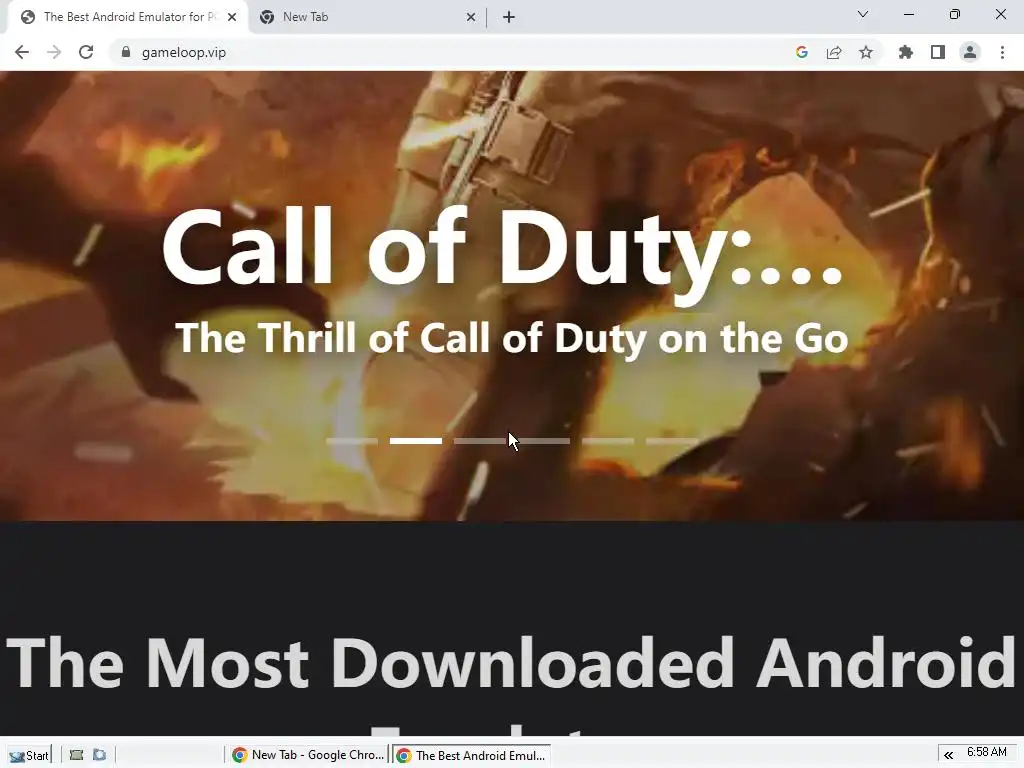The height and width of the screenshot is (768, 1024).
Task: Open the Extensions puzzle icon
Action: [906, 52]
